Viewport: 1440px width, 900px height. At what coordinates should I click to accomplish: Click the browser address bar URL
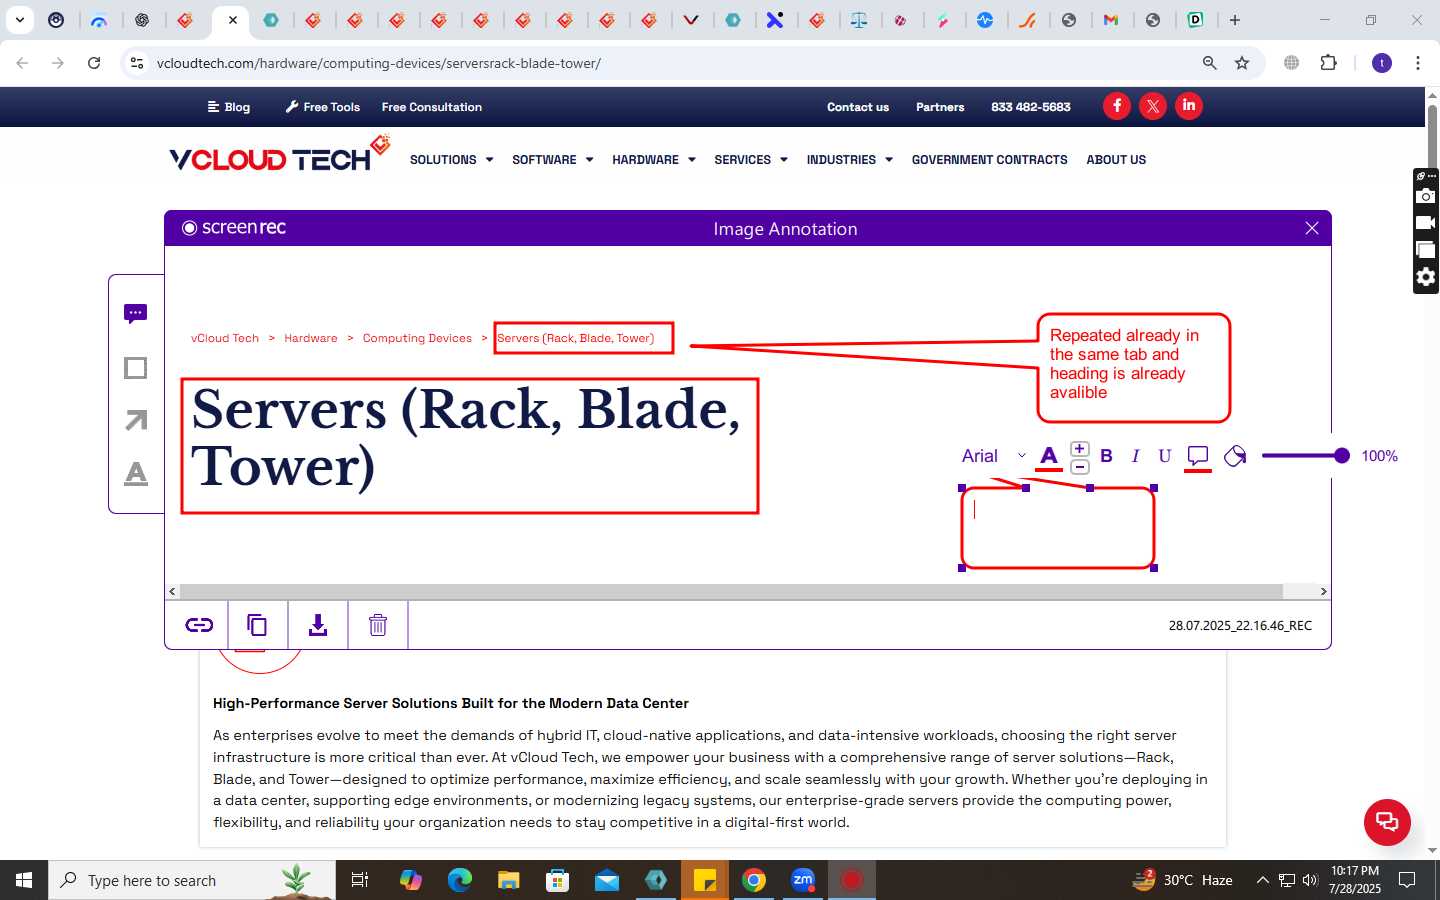pyautogui.click(x=379, y=63)
